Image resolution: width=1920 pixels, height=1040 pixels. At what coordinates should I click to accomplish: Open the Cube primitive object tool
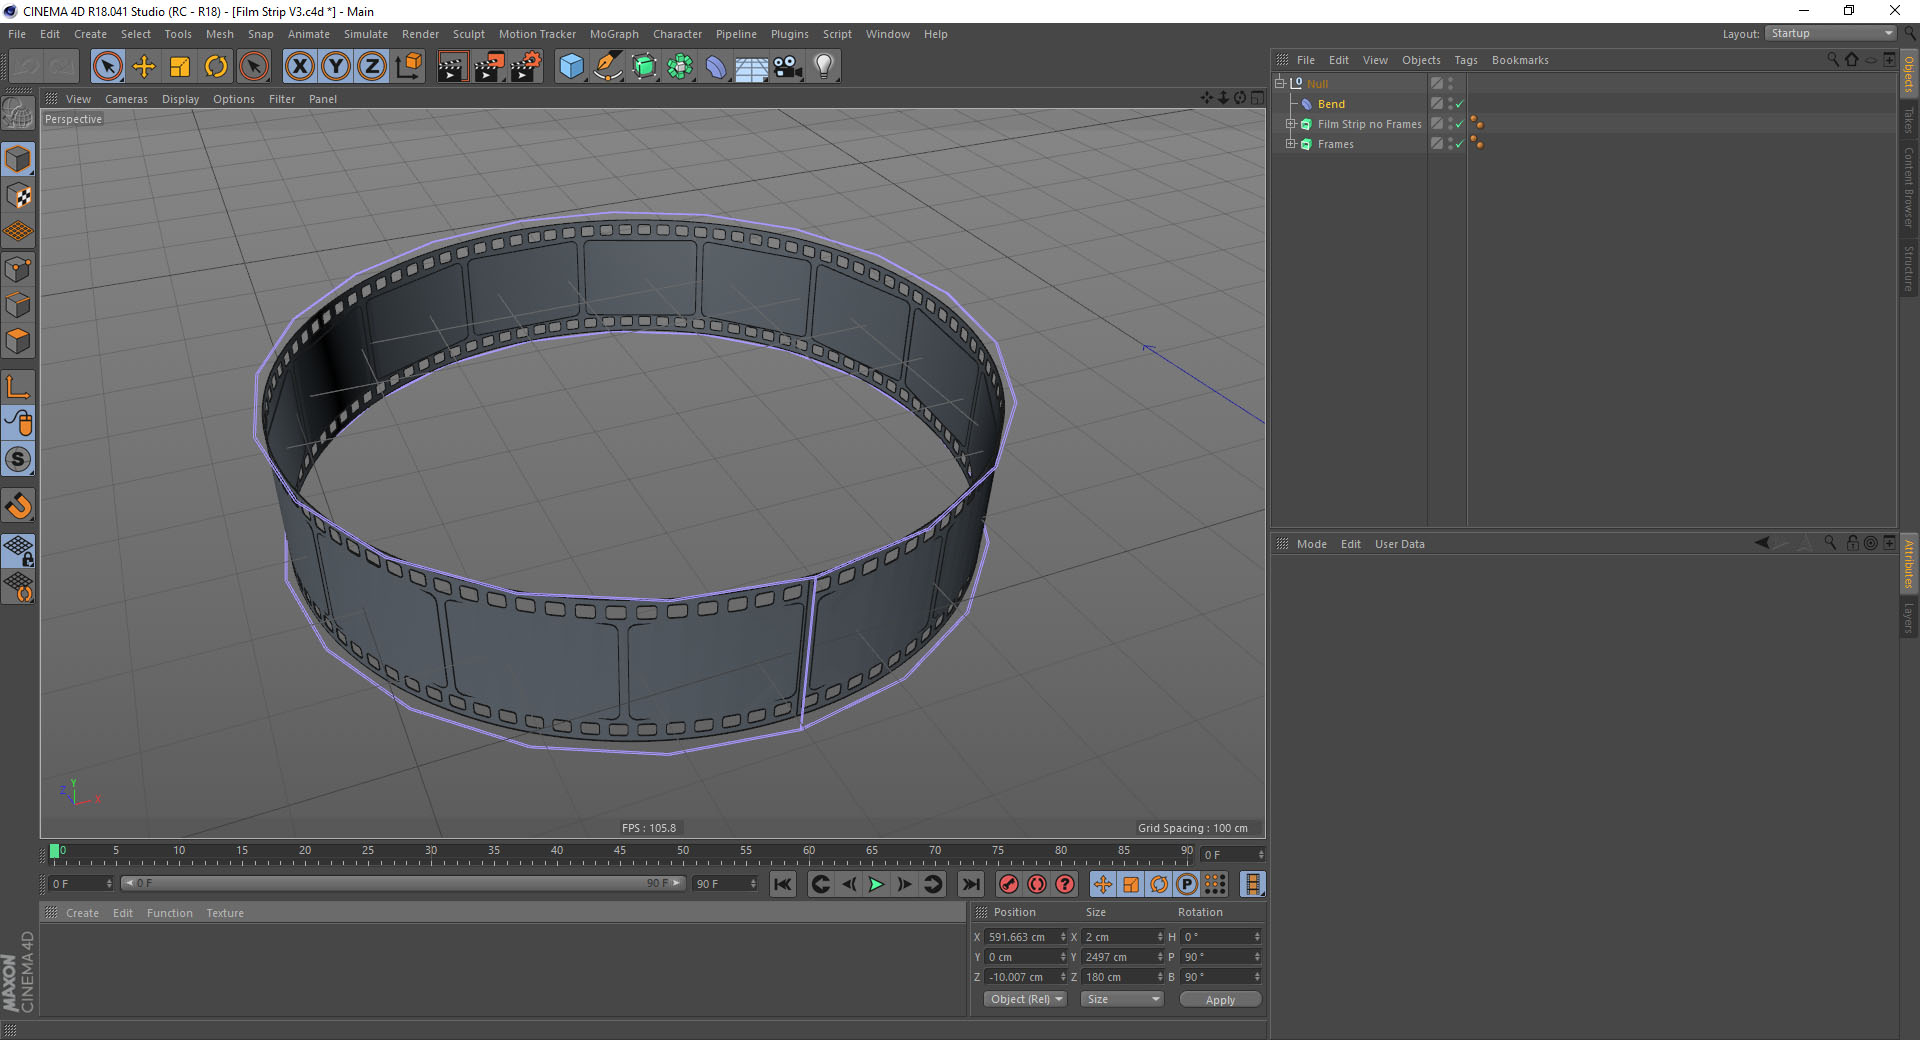pos(571,67)
